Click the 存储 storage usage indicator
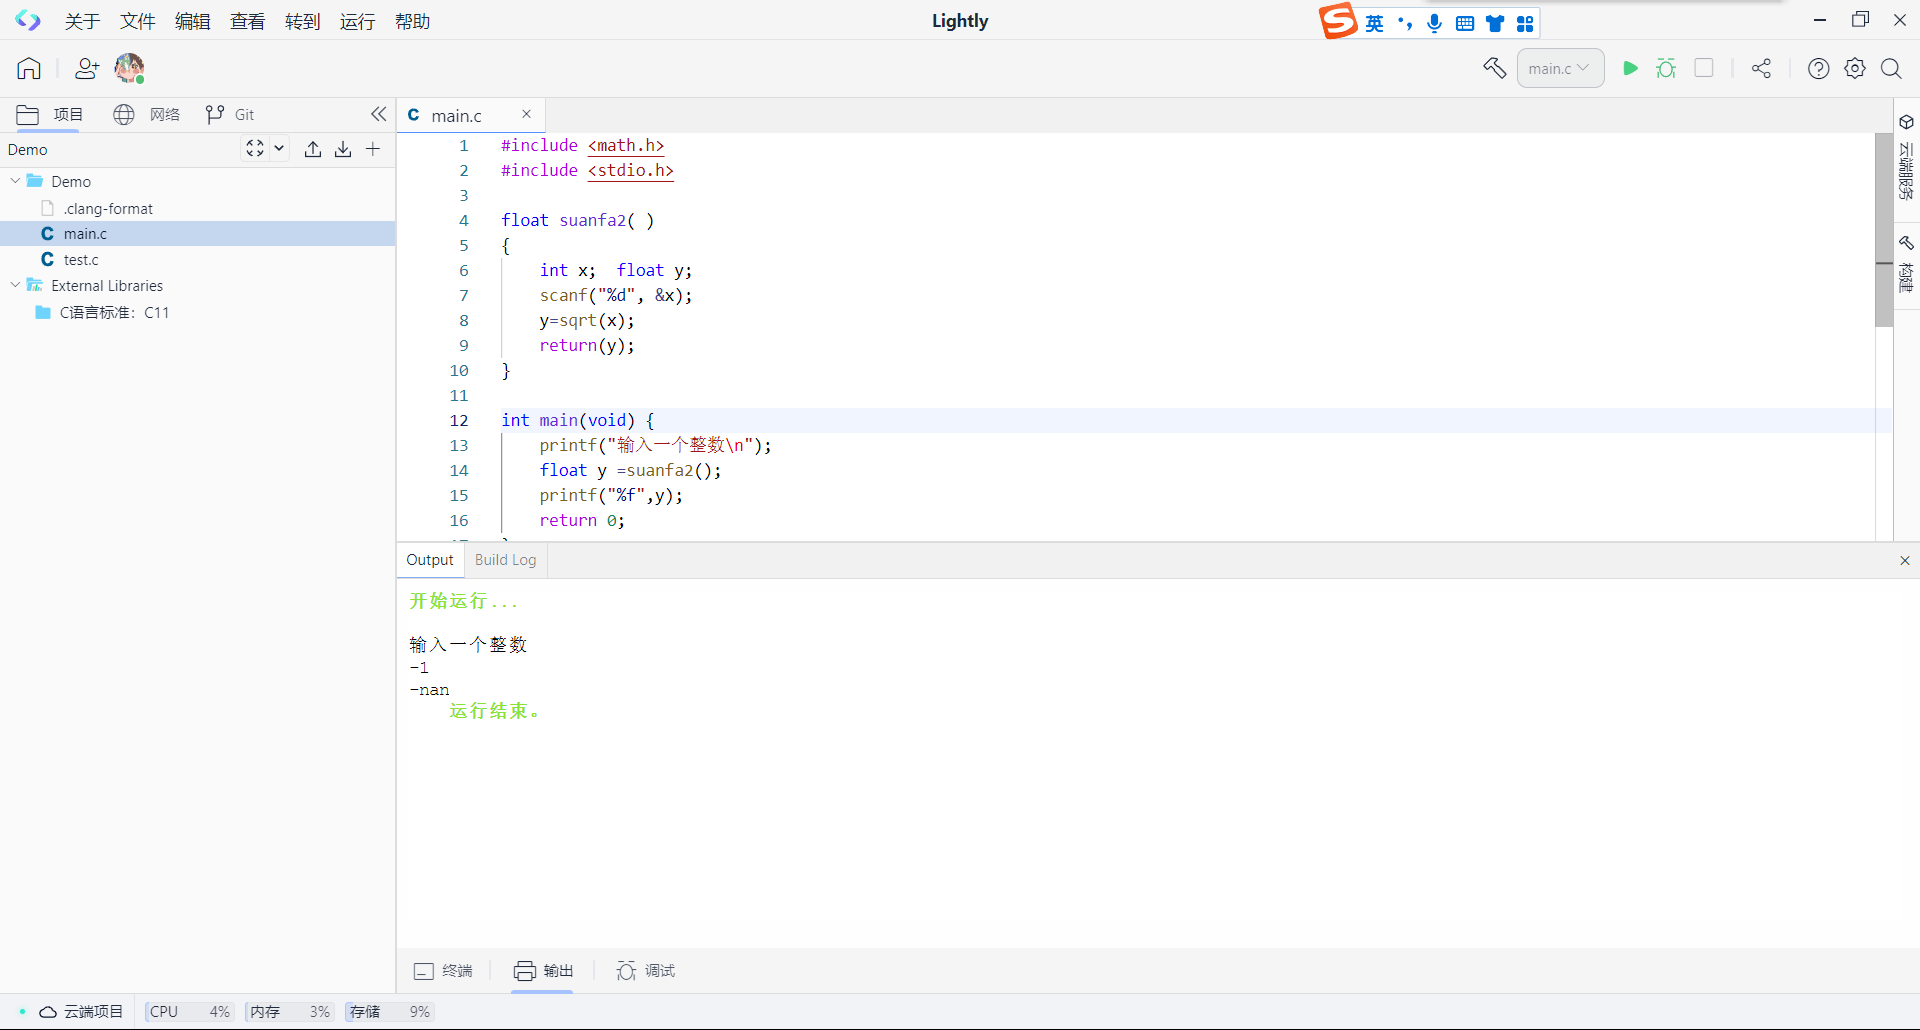This screenshot has width=1920, height=1030. (389, 1012)
